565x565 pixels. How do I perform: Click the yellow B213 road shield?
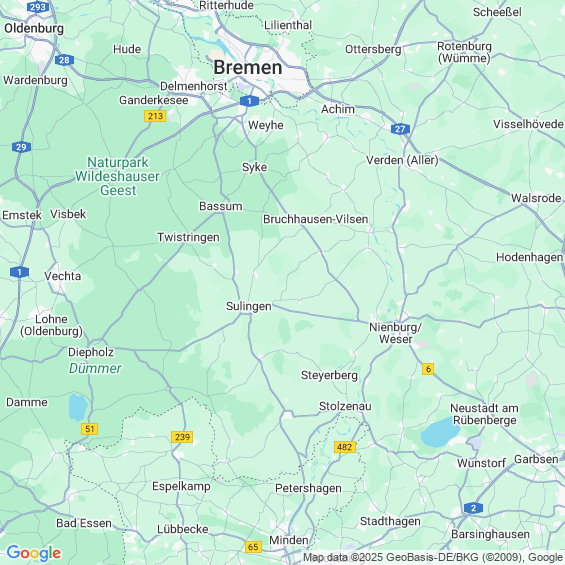[155, 116]
